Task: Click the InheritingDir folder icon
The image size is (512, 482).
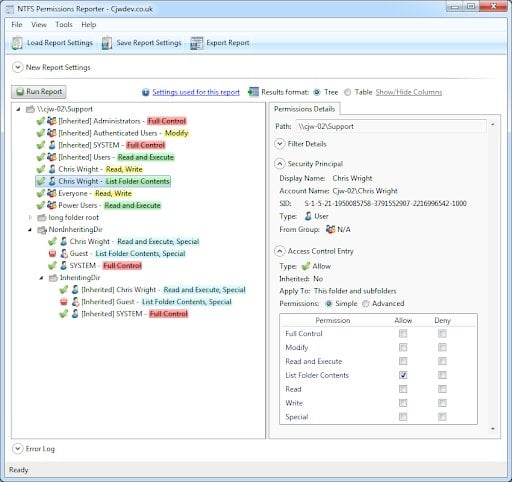Action: click(x=53, y=278)
